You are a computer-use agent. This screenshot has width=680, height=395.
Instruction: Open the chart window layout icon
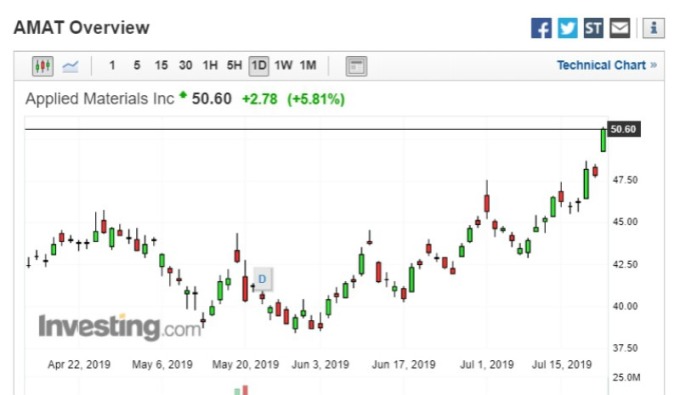tap(356, 66)
